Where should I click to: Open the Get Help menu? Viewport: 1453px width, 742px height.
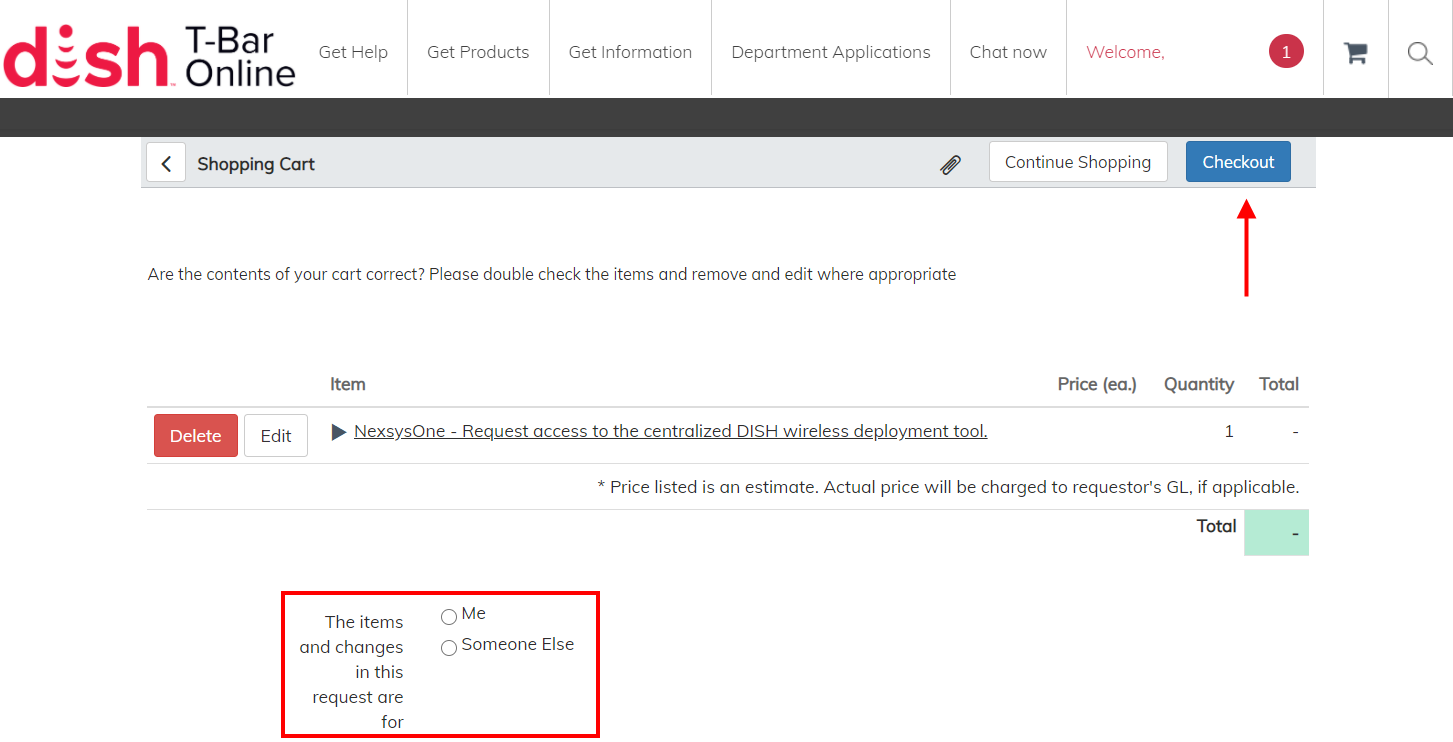tap(353, 52)
